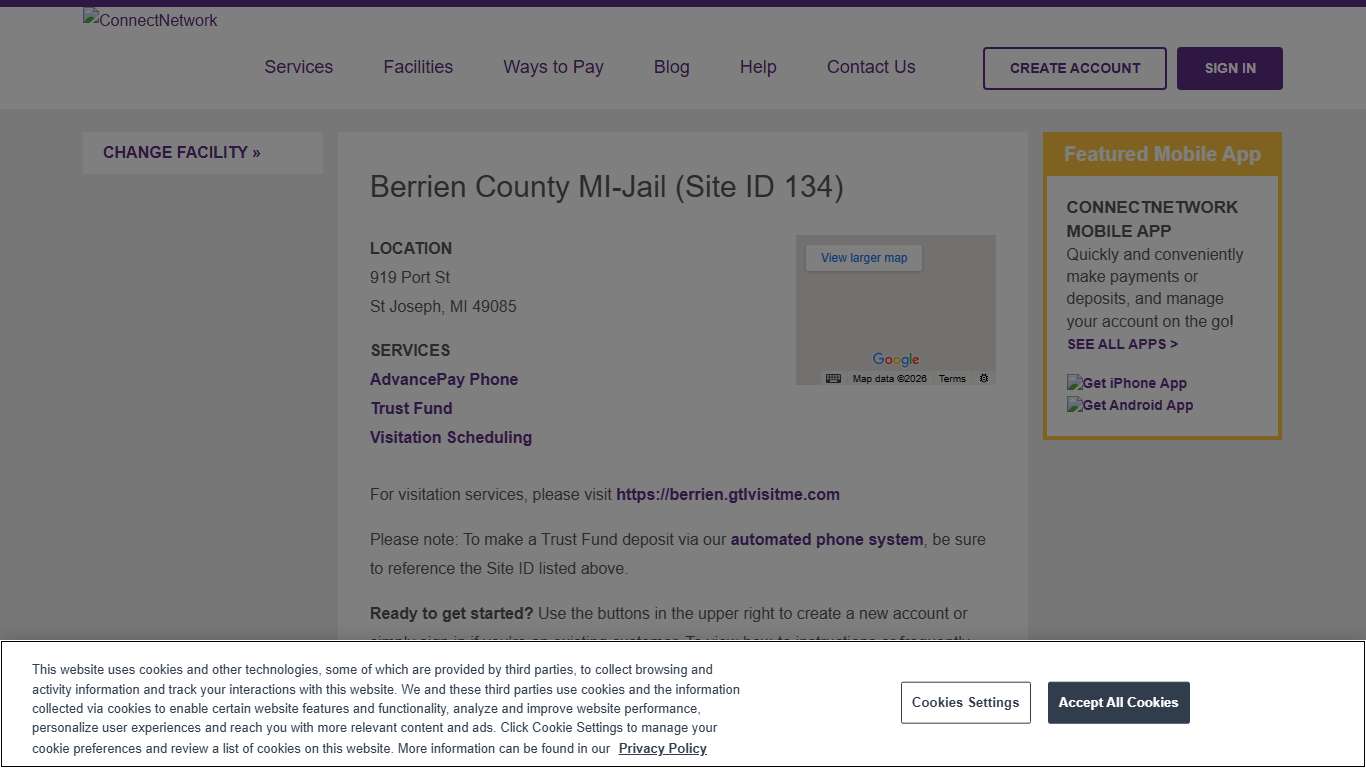This screenshot has width=1366, height=768.
Task: Open the Ways to Pay dropdown
Action: (553, 67)
